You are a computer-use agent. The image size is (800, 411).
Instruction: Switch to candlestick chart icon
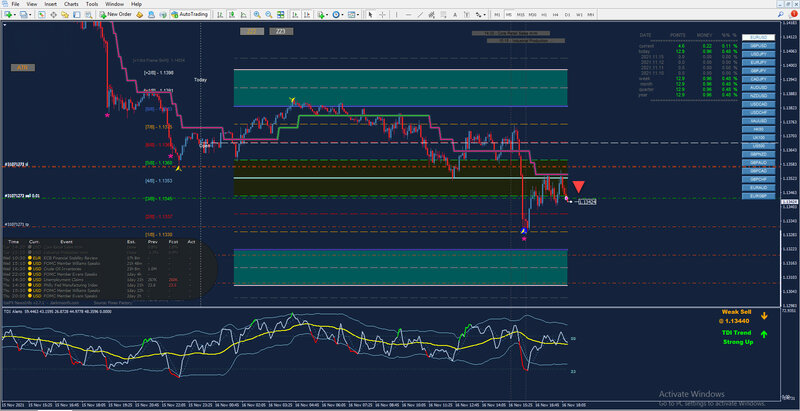[x=232, y=14]
